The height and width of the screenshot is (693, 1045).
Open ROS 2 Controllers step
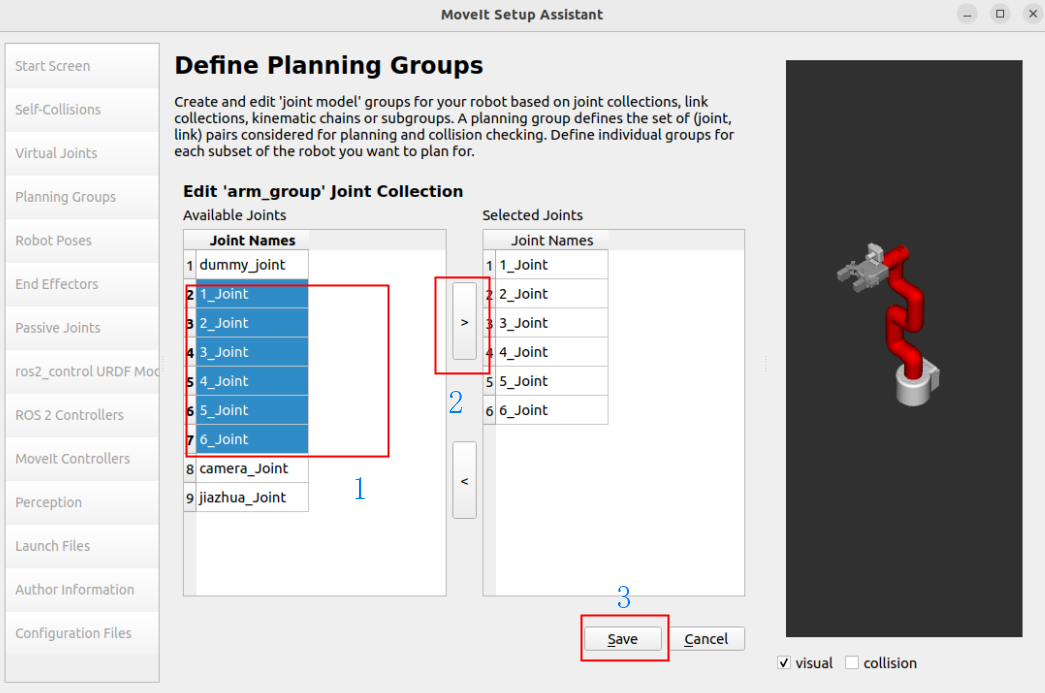pyautogui.click(x=82, y=415)
